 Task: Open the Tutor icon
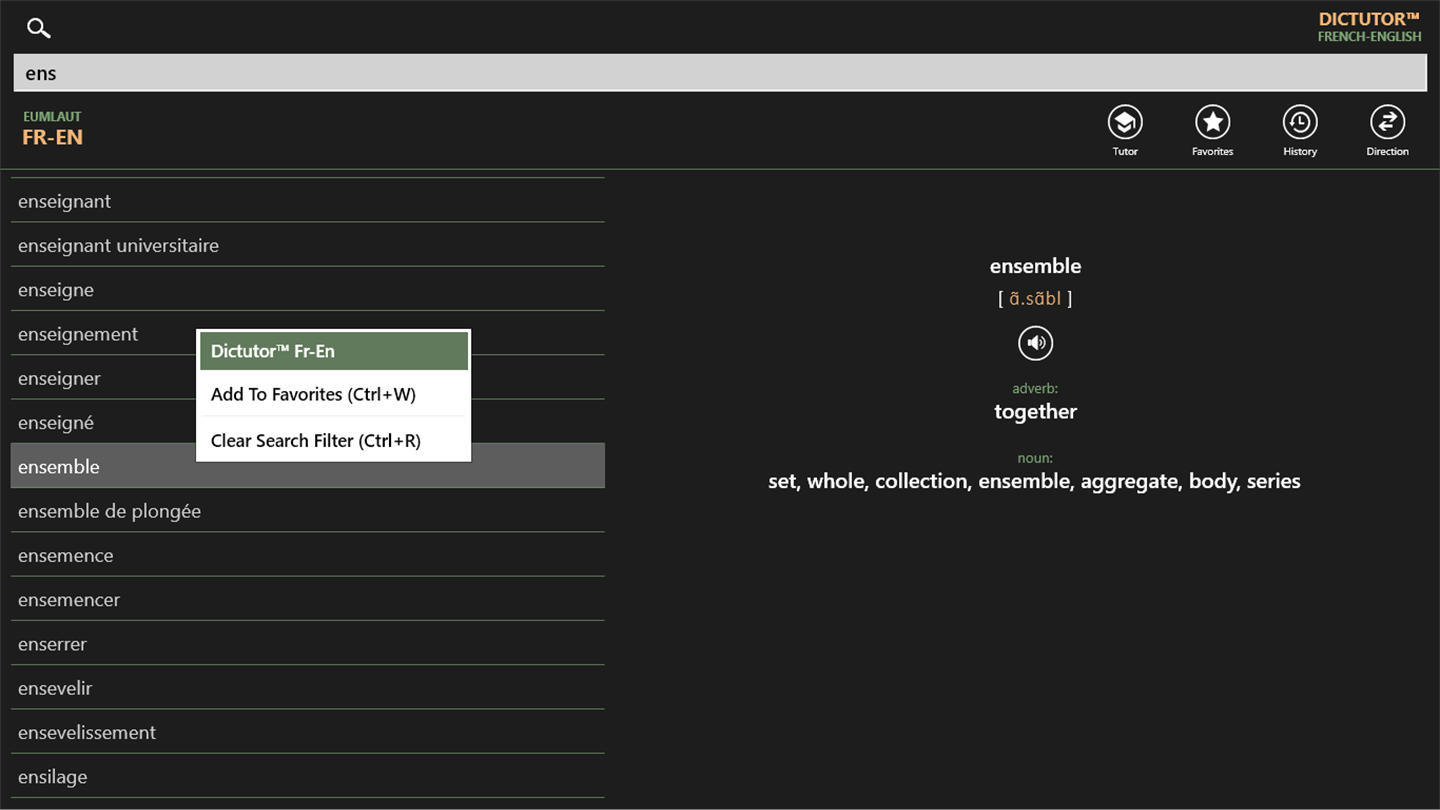coord(1125,123)
